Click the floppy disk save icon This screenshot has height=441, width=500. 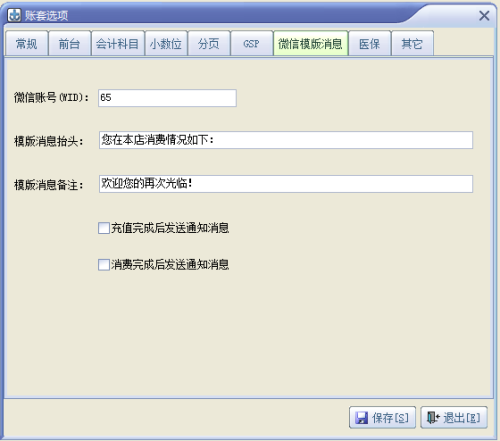coord(362,417)
